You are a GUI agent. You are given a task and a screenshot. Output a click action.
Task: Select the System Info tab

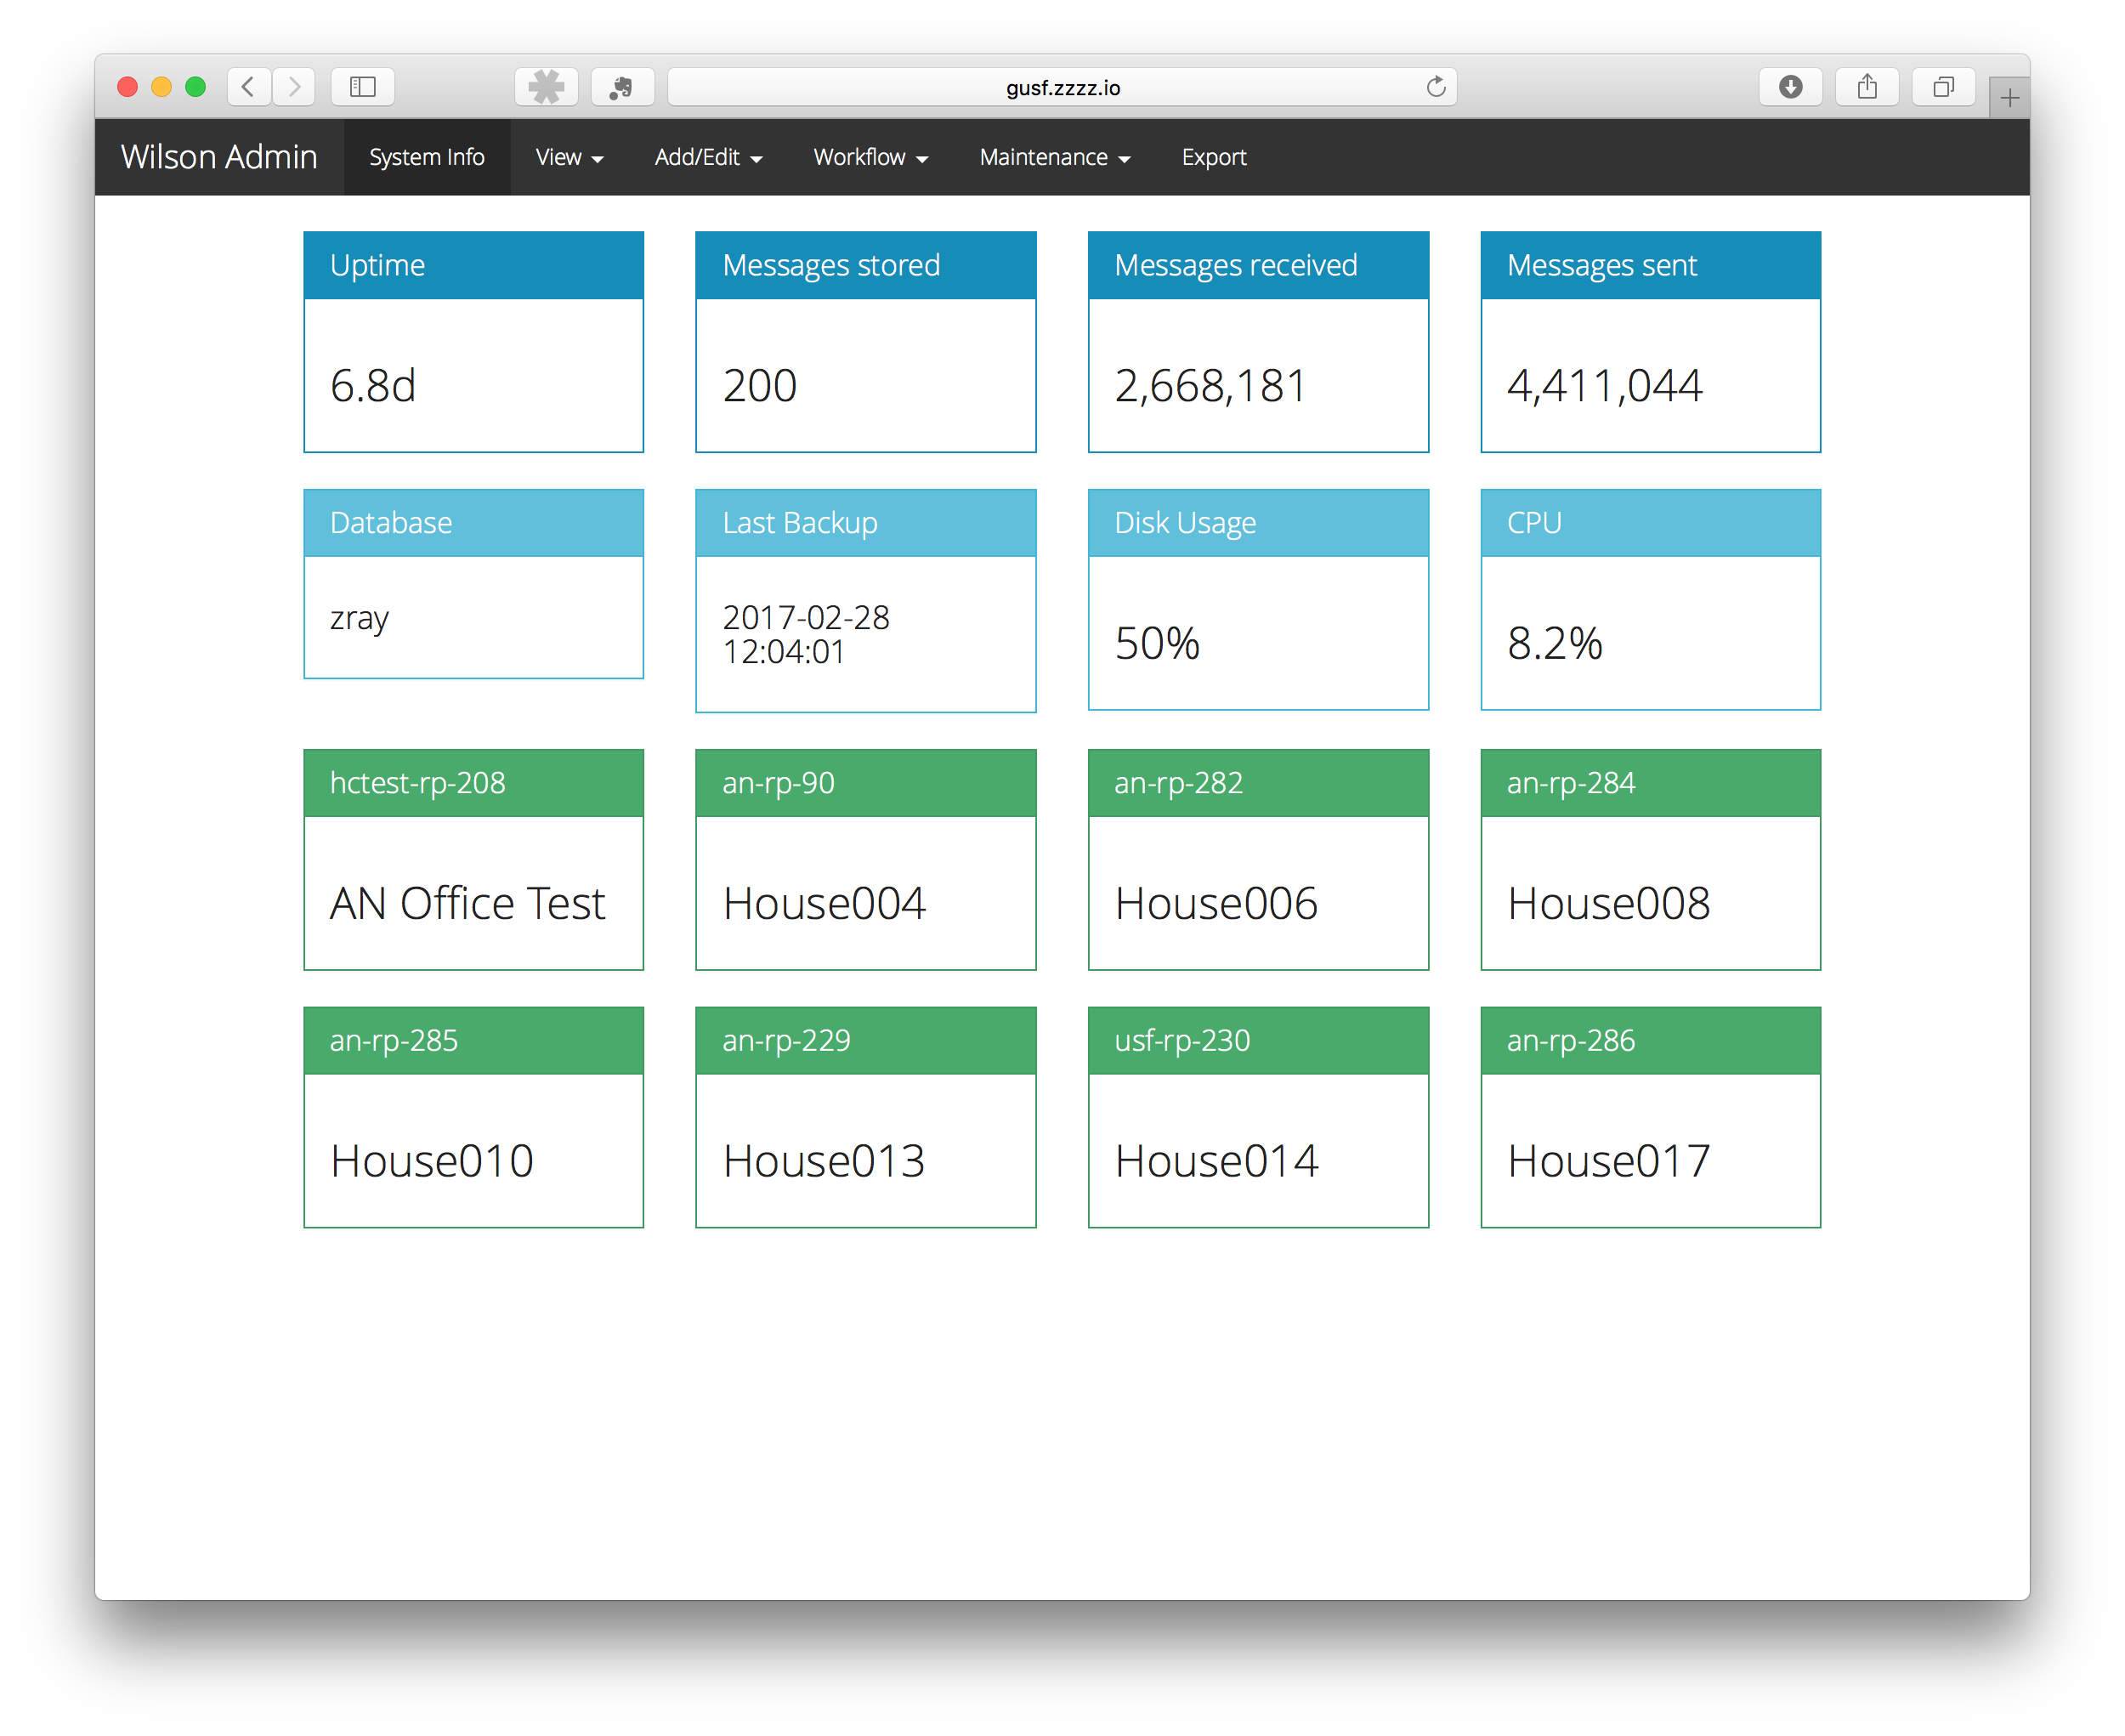427,157
